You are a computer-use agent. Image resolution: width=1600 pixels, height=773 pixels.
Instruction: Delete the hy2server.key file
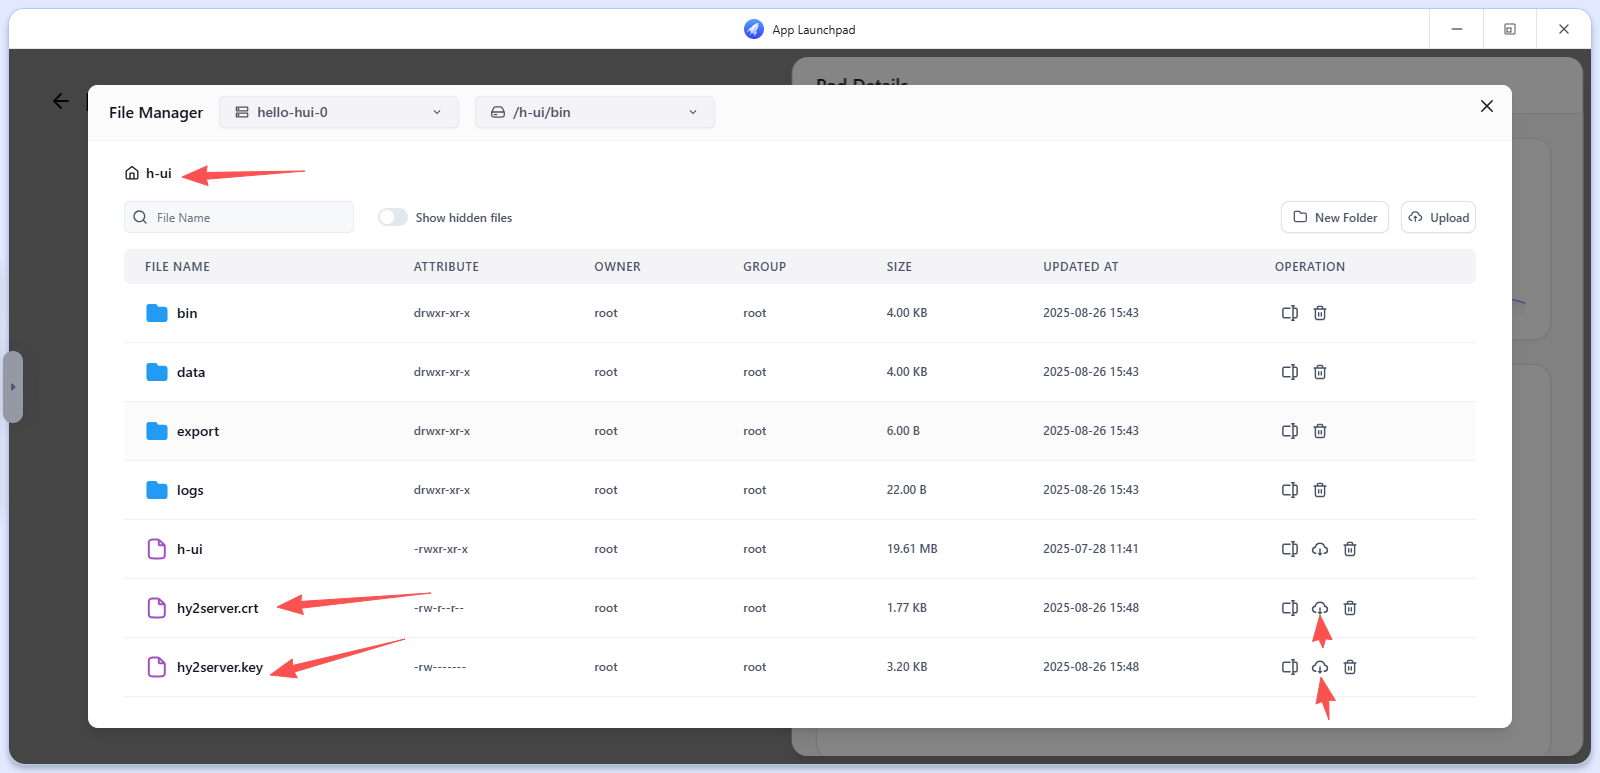(x=1349, y=667)
